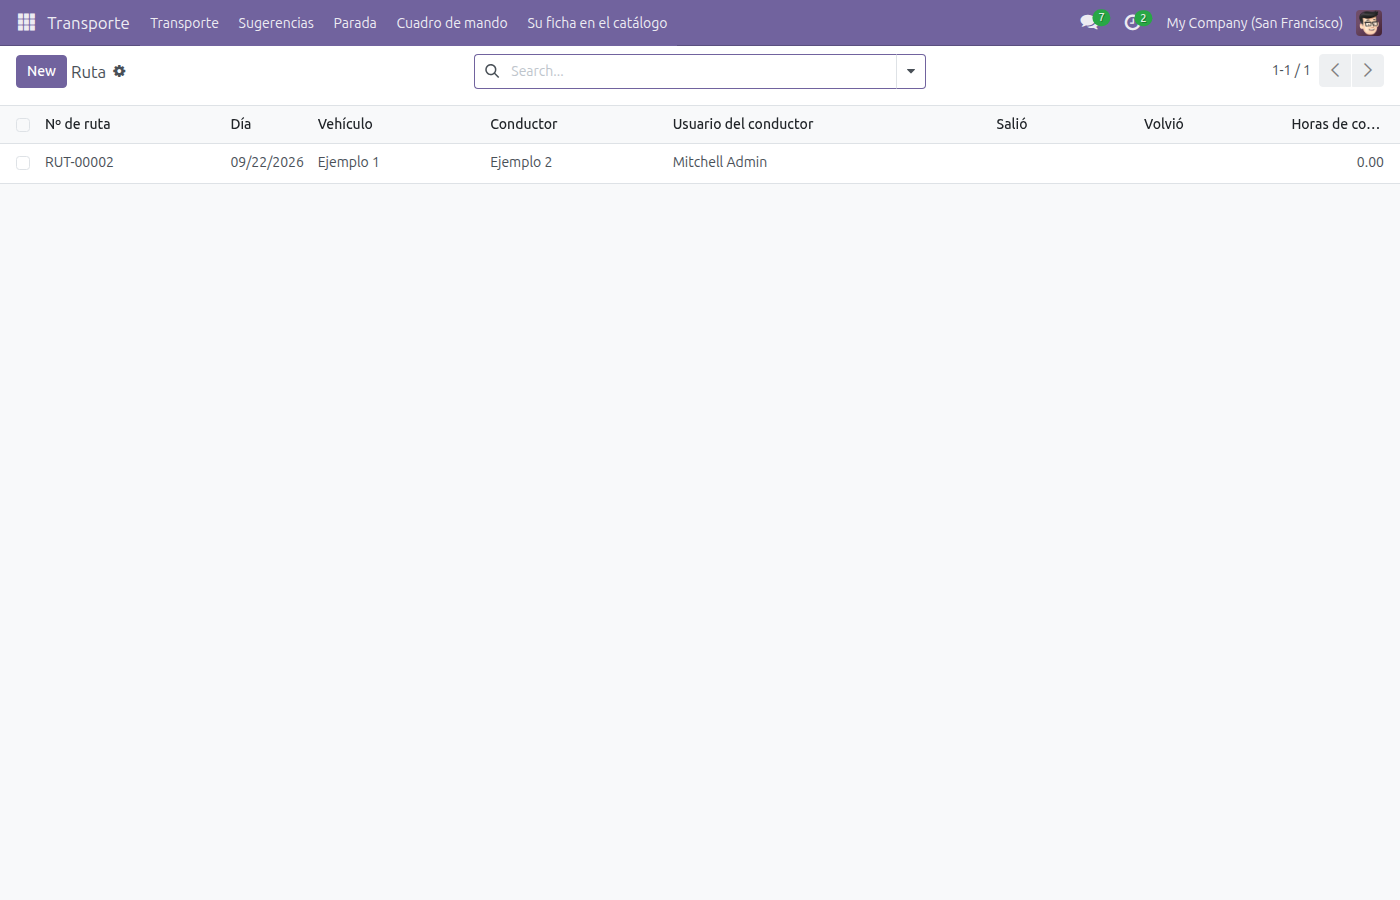Screen dimensions: 1400x900
Task: Sort by Horas de co… column
Action: pyautogui.click(x=1336, y=124)
